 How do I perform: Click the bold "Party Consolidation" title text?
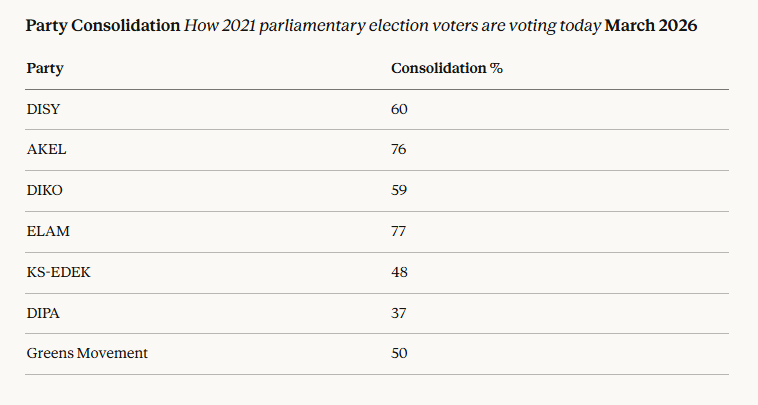click(x=103, y=26)
